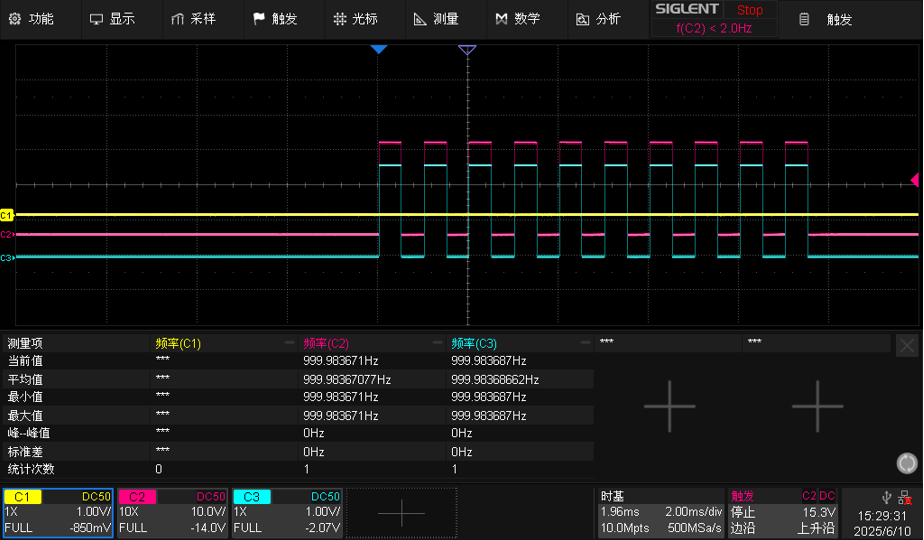The width and height of the screenshot is (924, 540).
Task: Toggle the C2 channel box
Action: point(172,512)
